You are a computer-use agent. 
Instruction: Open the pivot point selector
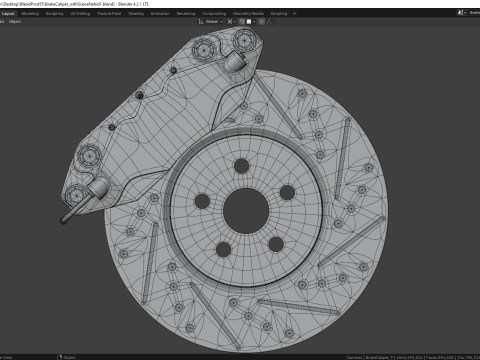click(x=231, y=21)
